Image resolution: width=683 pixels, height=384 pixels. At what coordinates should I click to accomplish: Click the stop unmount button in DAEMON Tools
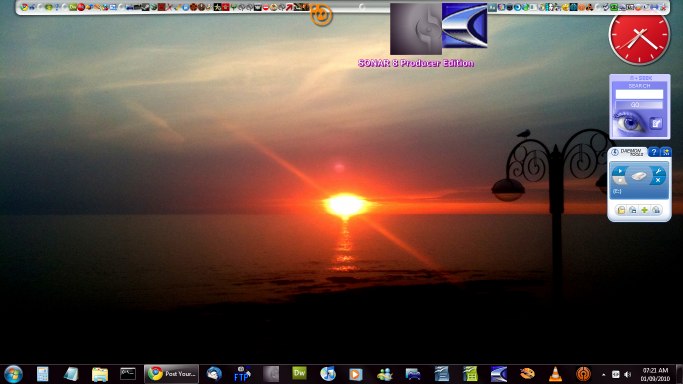tap(619, 180)
